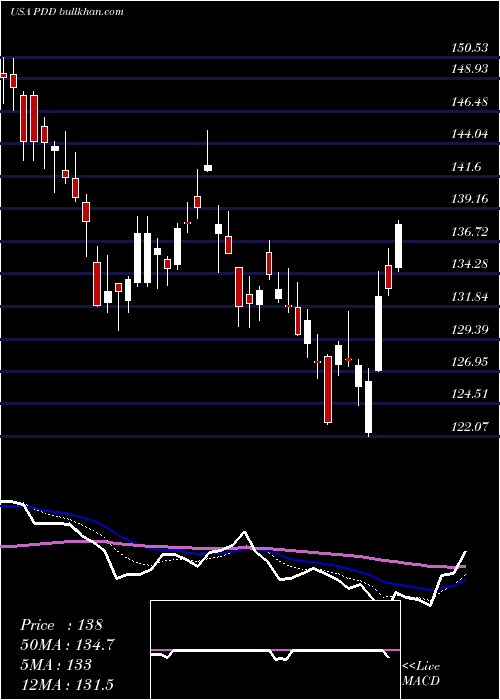500x700 pixels.
Task: Click the 139.16 price level label
Action: tap(469, 199)
